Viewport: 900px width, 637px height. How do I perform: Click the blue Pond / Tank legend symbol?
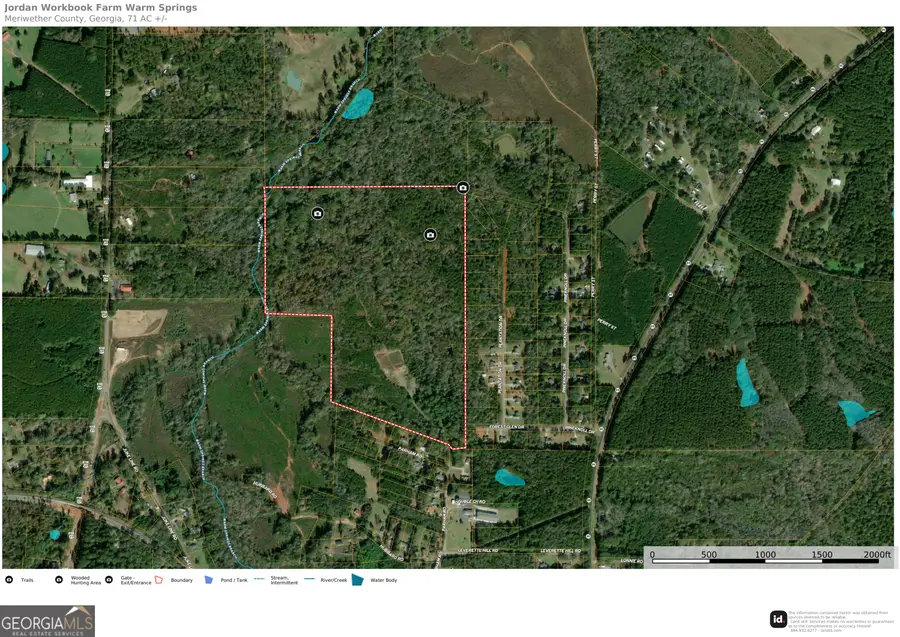pyautogui.click(x=208, y=579)
